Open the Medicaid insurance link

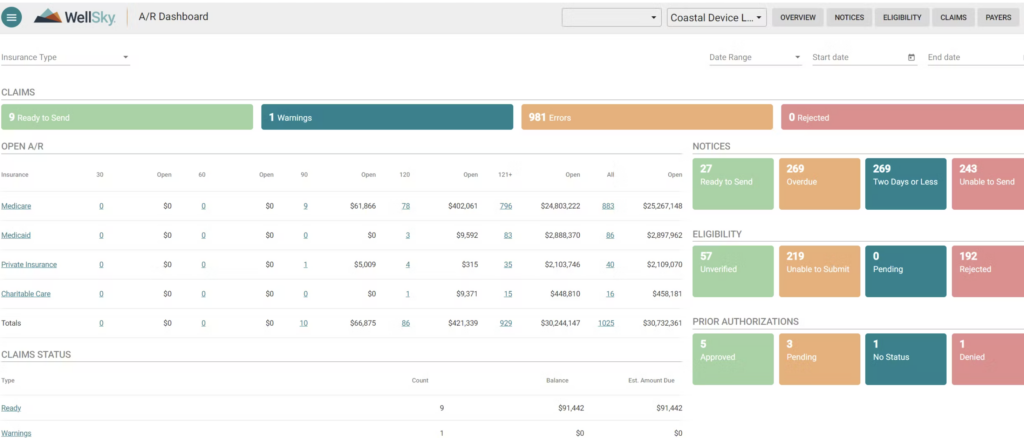tap(16, 236)
